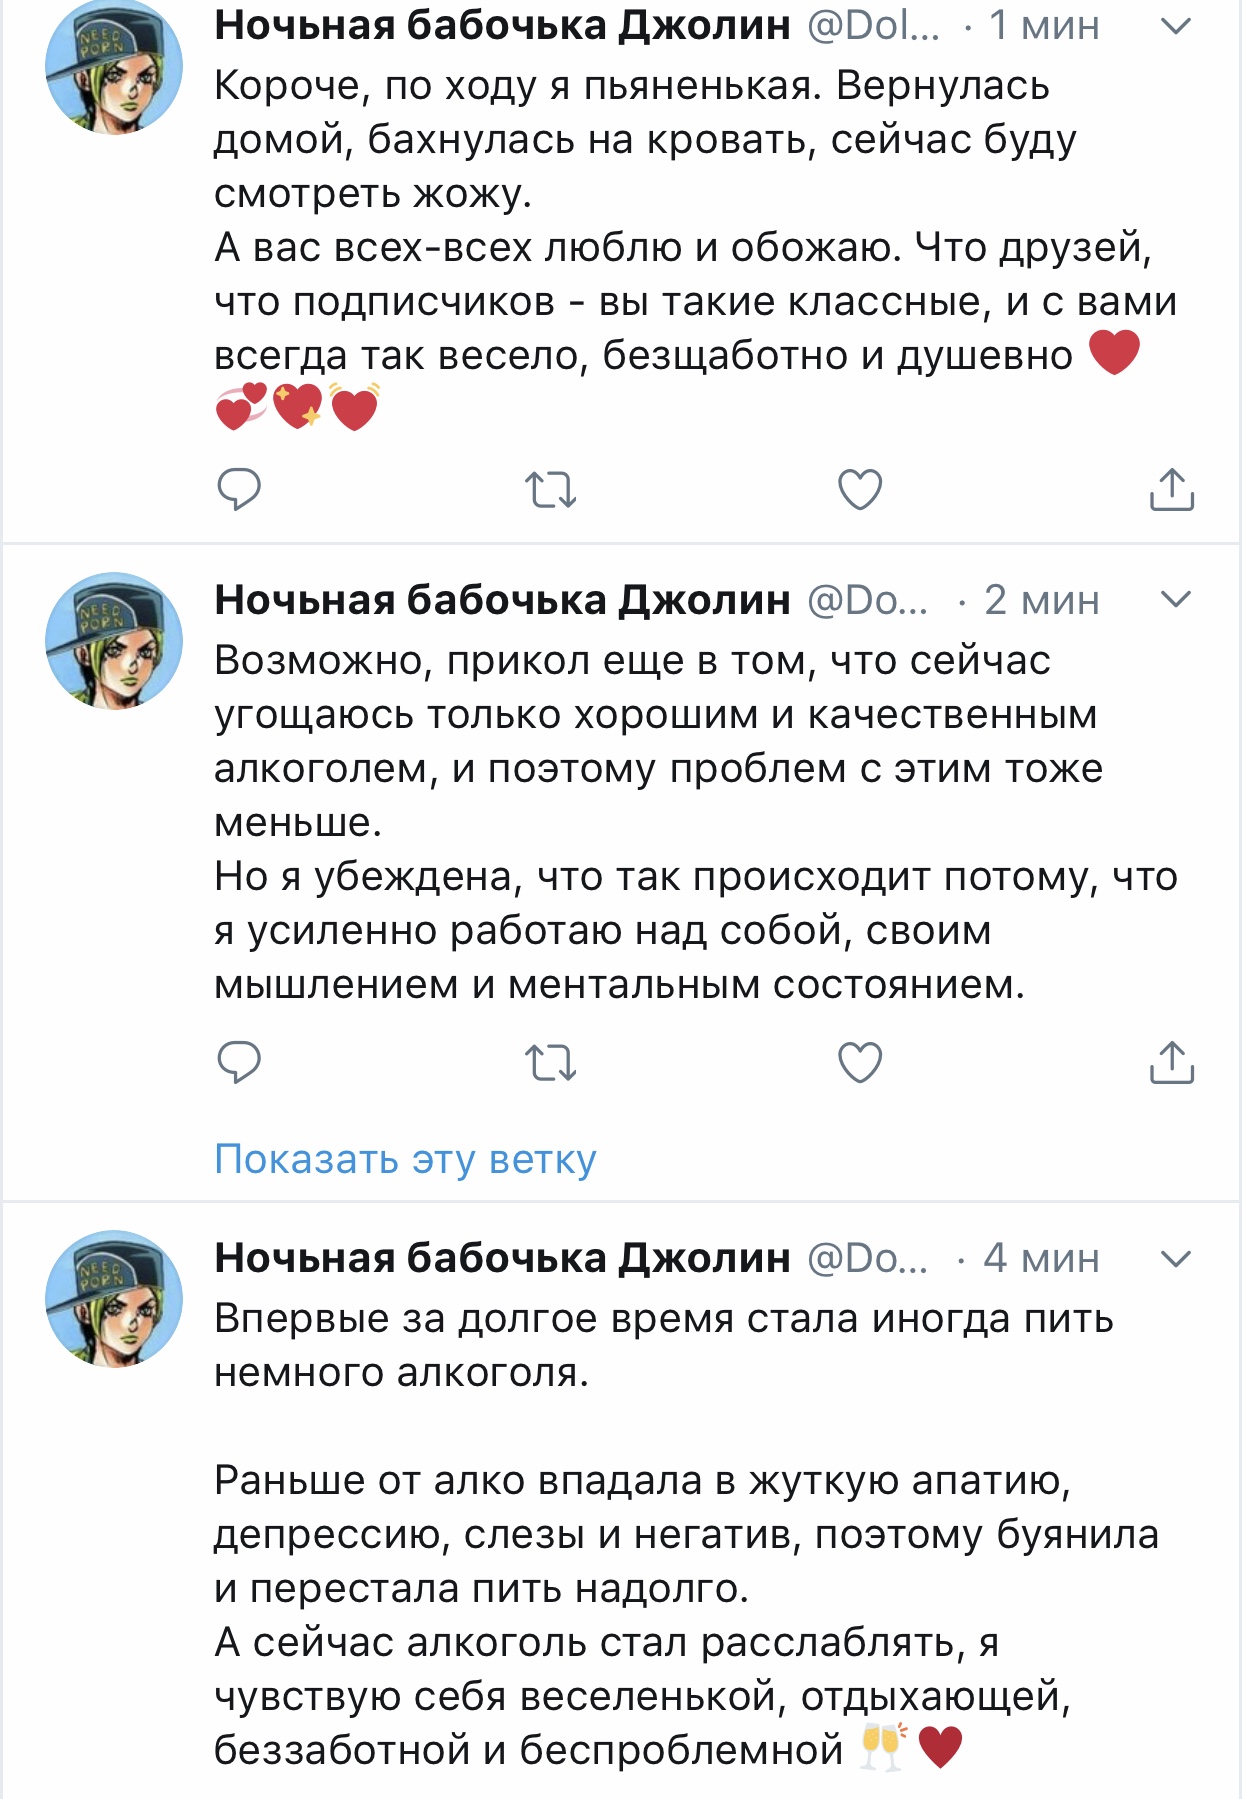1242x1799 pixels.
Task: Retweet the 1 мин tweet
Action: (x=551, y=489)
